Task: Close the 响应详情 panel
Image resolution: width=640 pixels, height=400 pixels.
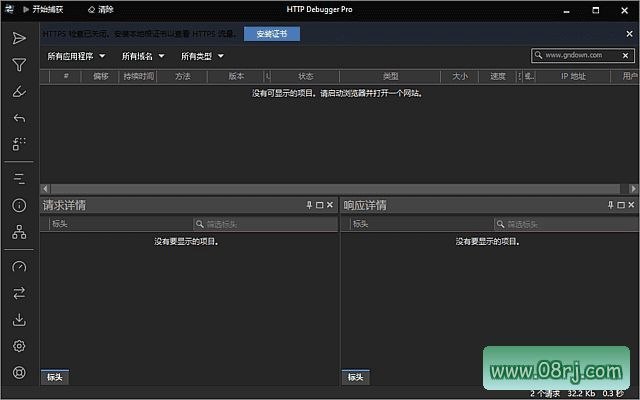Action: click(631, 205)
